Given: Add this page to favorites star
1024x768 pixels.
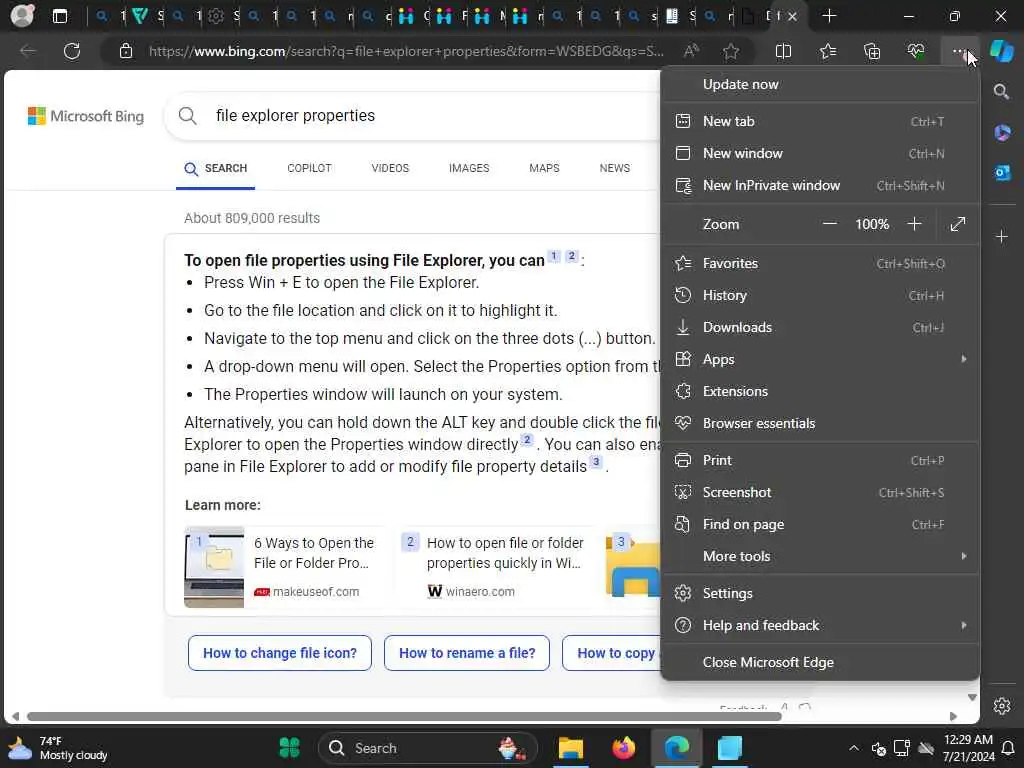Looking at the screenshot, I should [731, 51].
